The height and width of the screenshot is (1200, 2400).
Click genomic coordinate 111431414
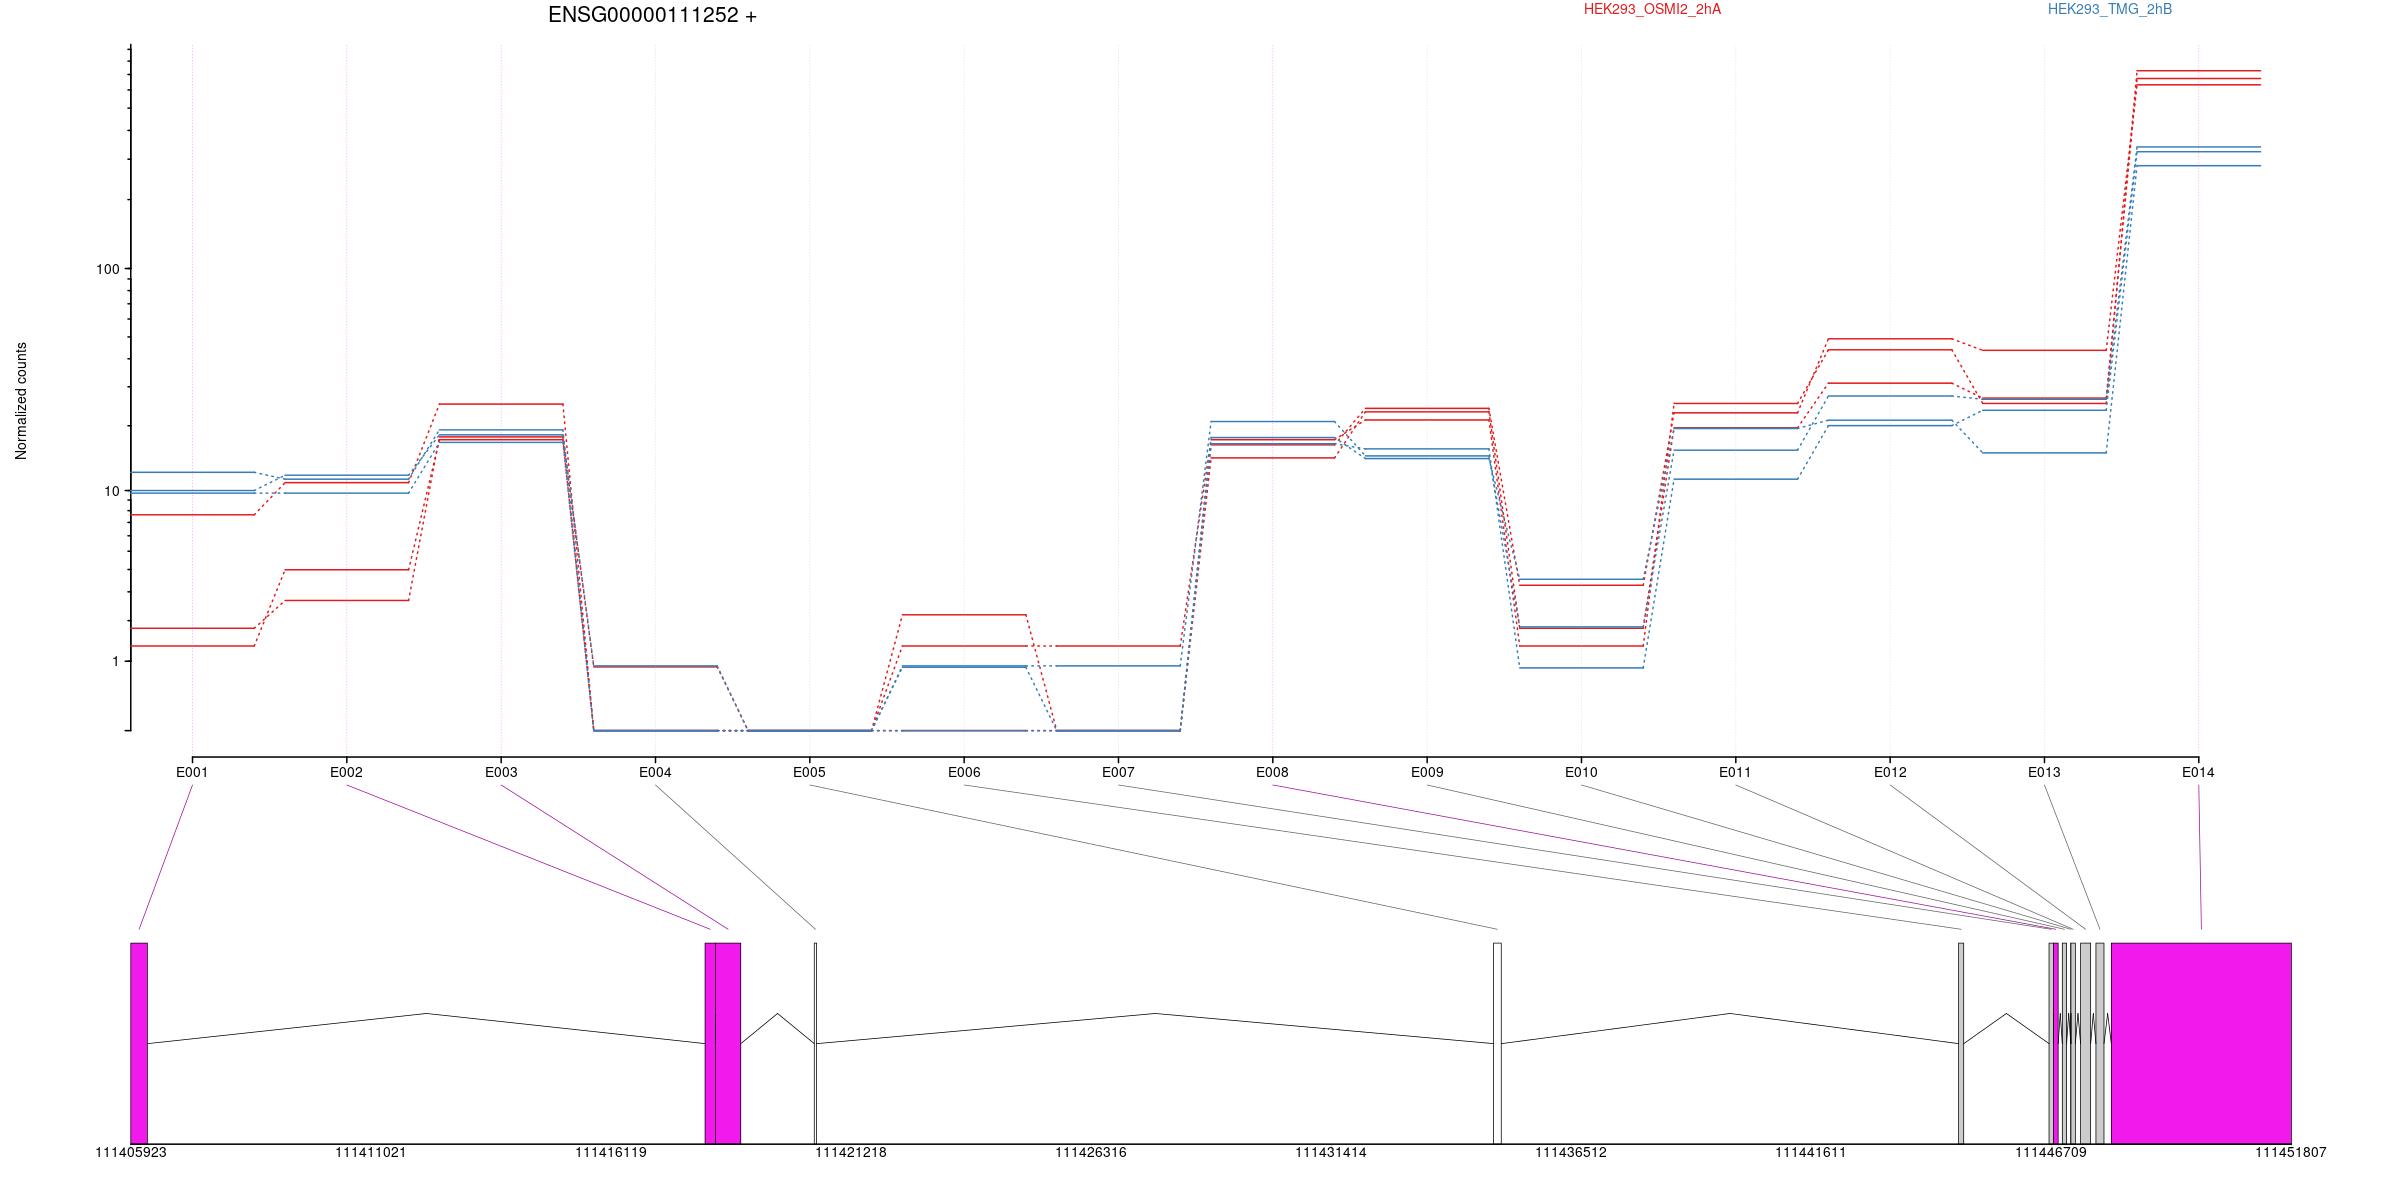pyautogui.click(x=1331, y=1153)
